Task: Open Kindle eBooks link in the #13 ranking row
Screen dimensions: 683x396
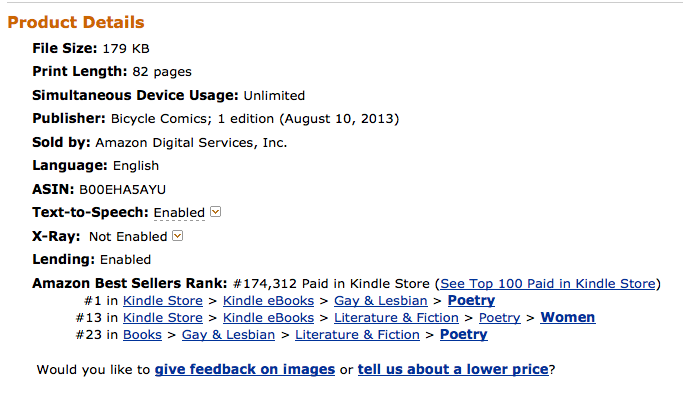Action: click(x=268, y=318)
